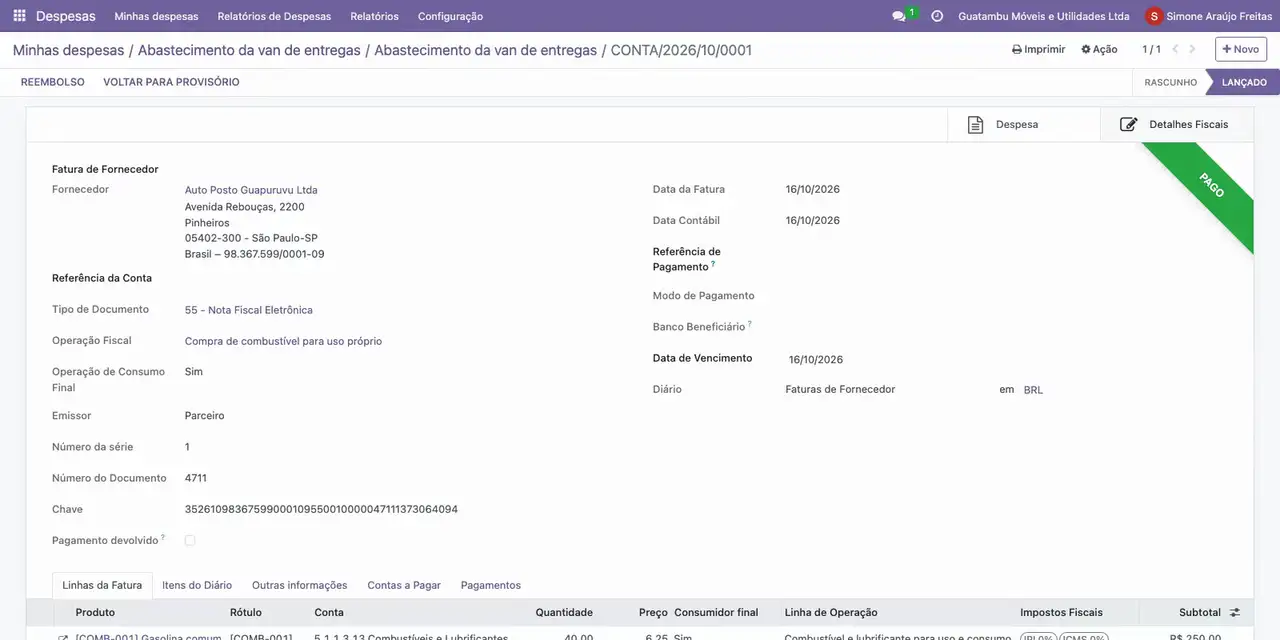Image resolution: width=1280 pixels, height=640 pixels.
Task: Click Número do Documento value 4711
Action: point(196,478)
